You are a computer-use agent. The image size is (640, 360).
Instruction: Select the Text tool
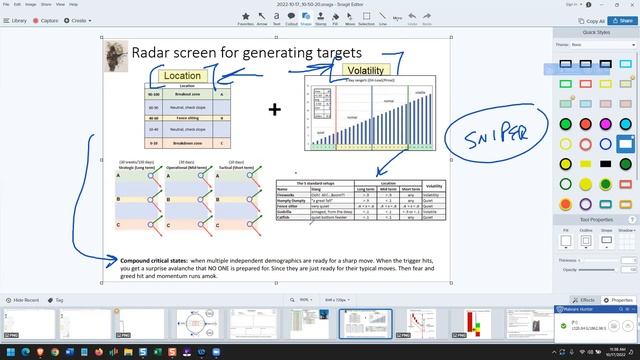coord(276,18)
